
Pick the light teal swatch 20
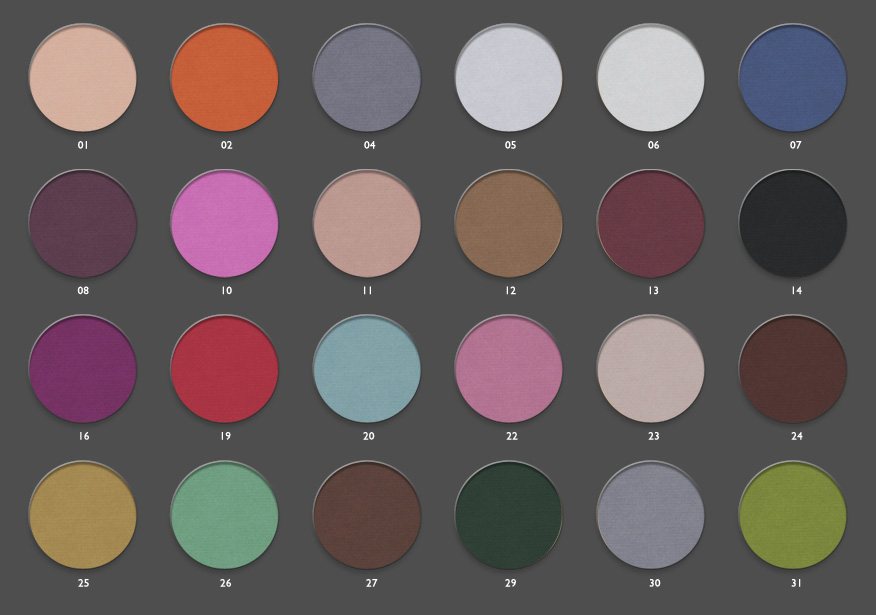[x=367, y=370]
